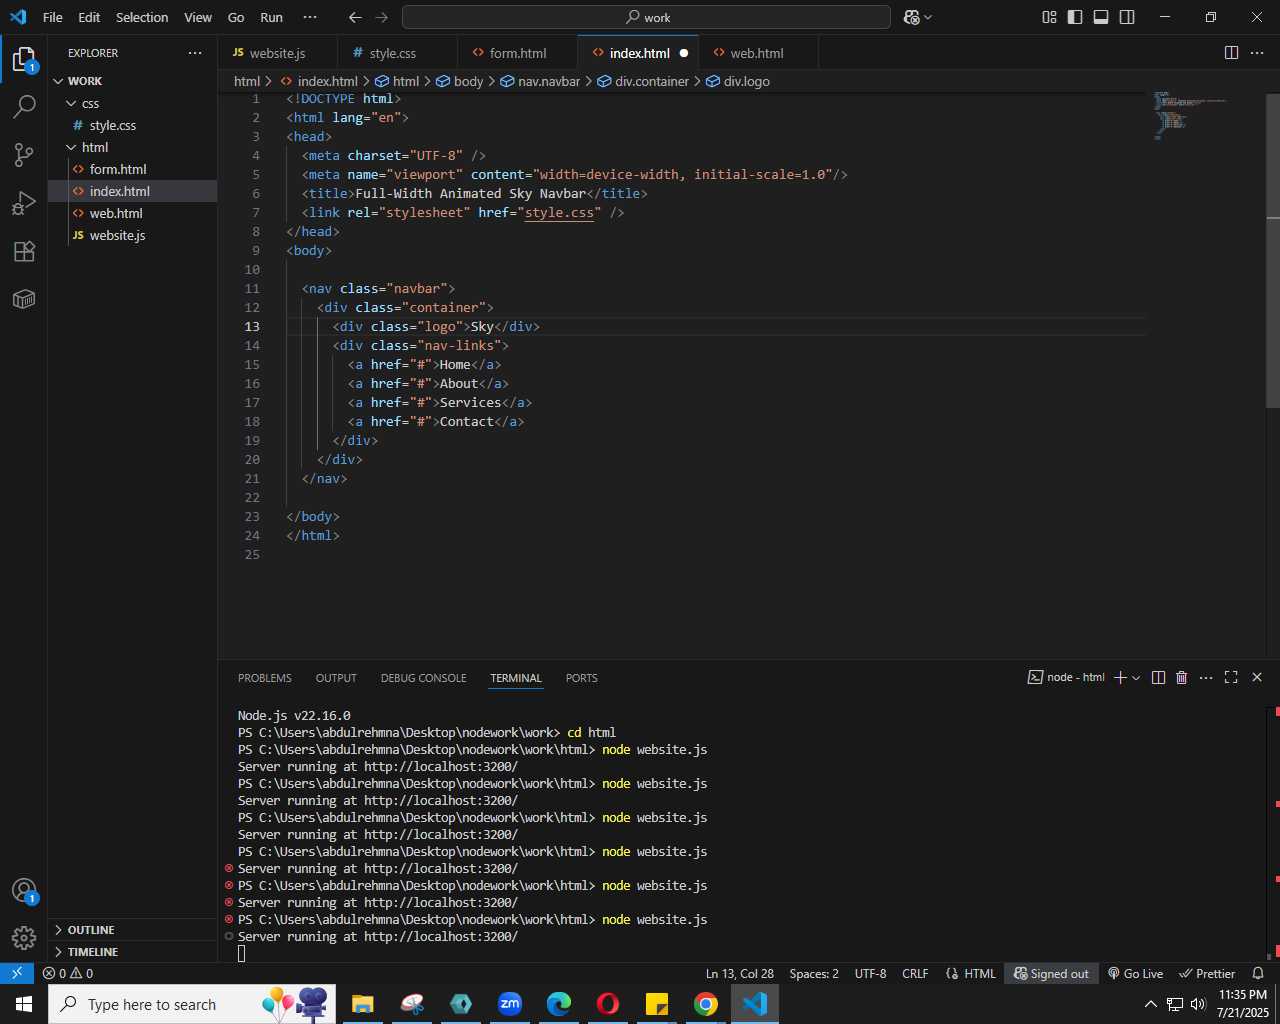Open the Extensions view

(x=24, y=251)
